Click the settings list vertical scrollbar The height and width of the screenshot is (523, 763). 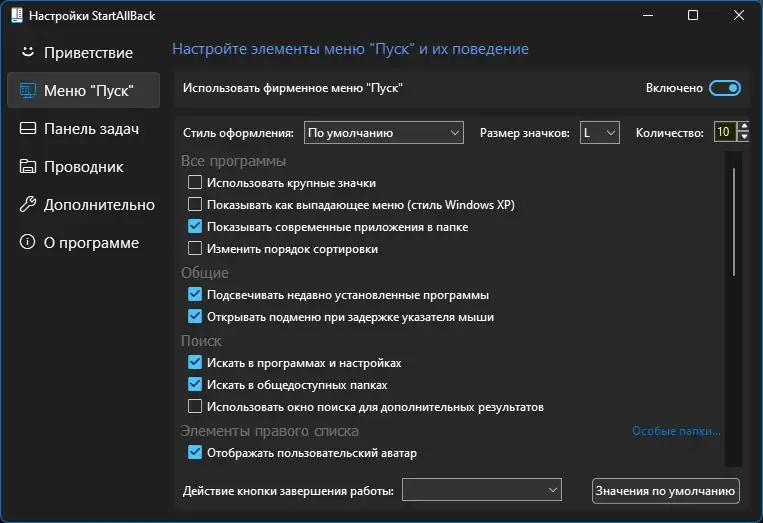coord(733,222)
